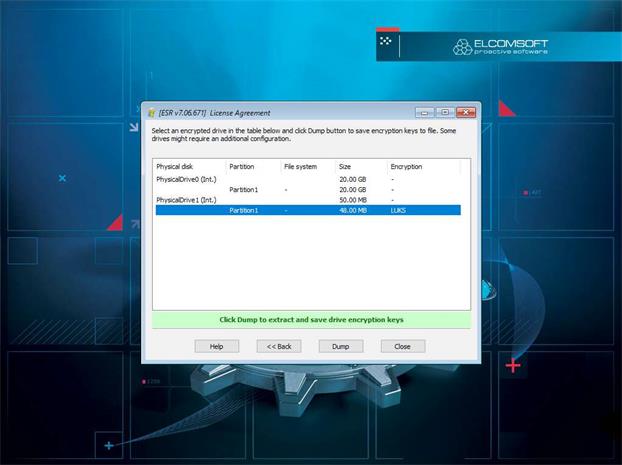The width and height of the screenshot is (622, 465).
Task: Click the Partition column header
Action: [x=252, y=167]
